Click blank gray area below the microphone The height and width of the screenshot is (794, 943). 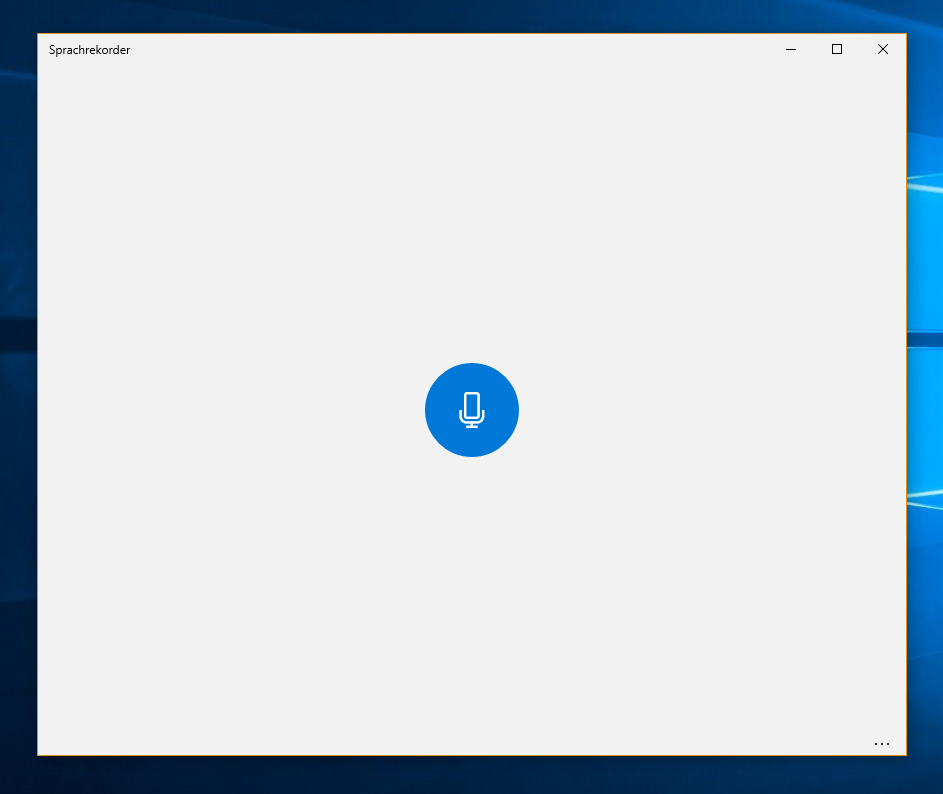pos(471,600)
